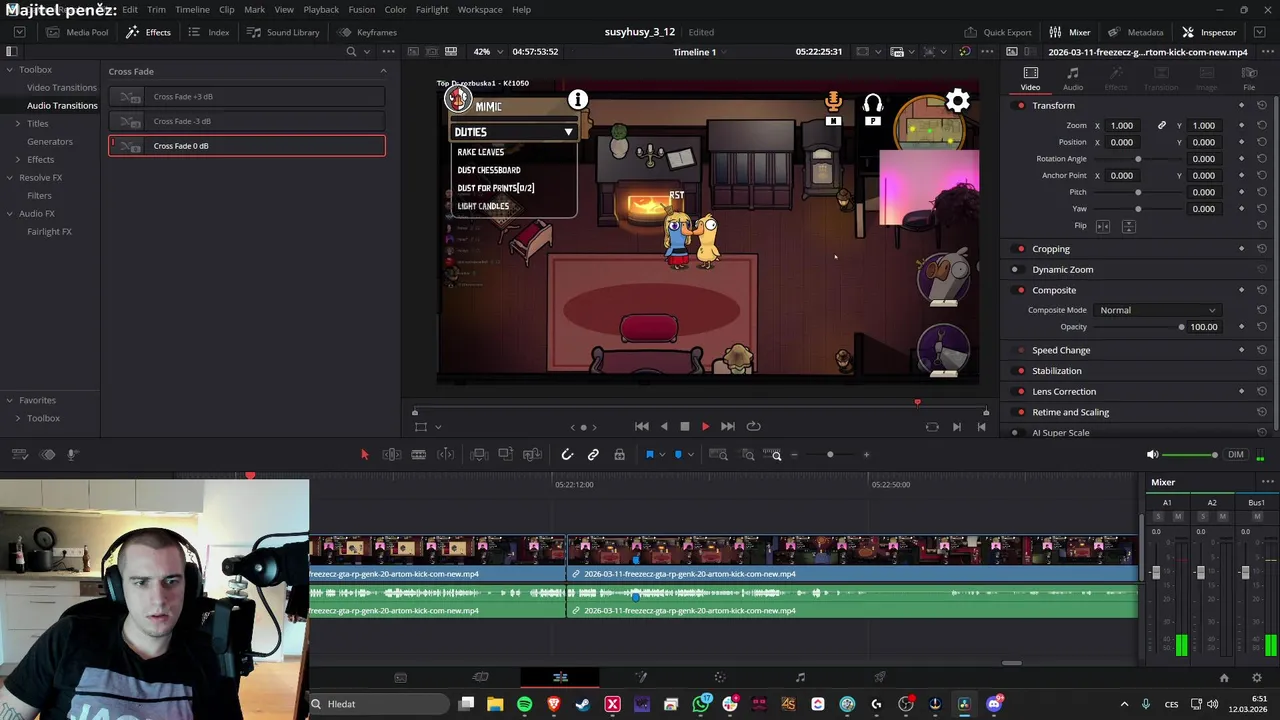This screenshot has width=1280, height=720.
Task: Open the Fusion menu
Action: pos(362,9)
